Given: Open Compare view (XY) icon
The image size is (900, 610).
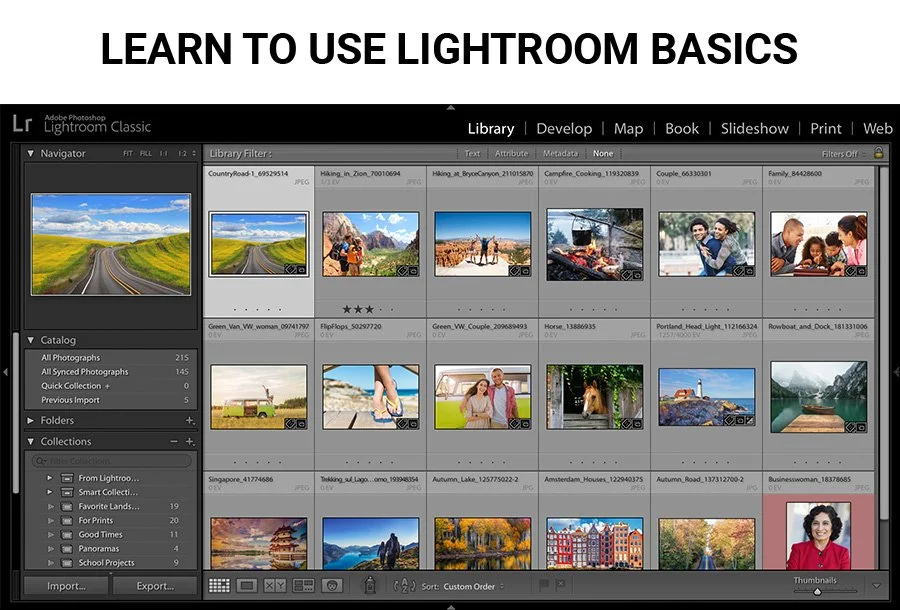Looking at the screenshot, I should click(275, 585).
